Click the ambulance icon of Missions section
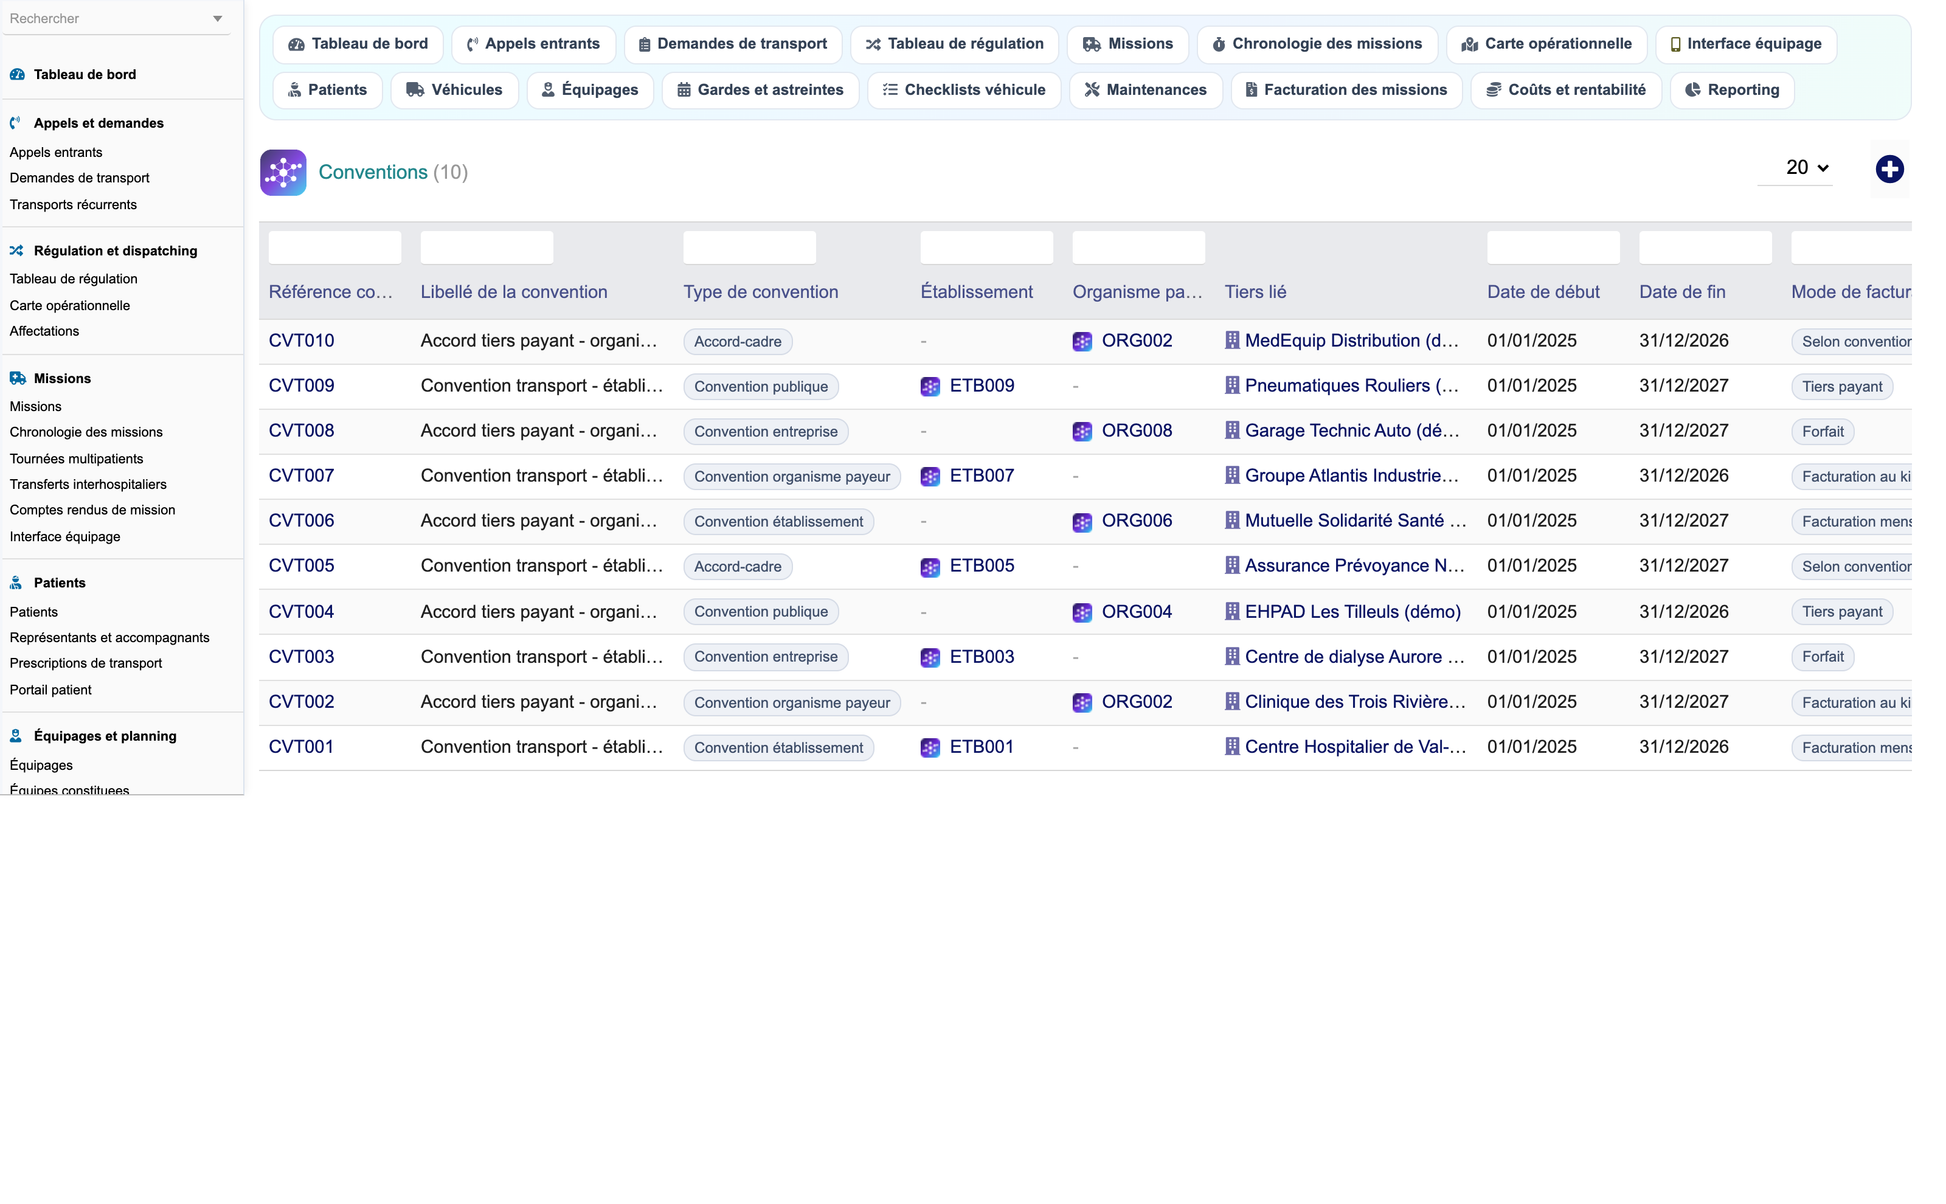The image size is (1946, 1204). (x=17, y=378)
